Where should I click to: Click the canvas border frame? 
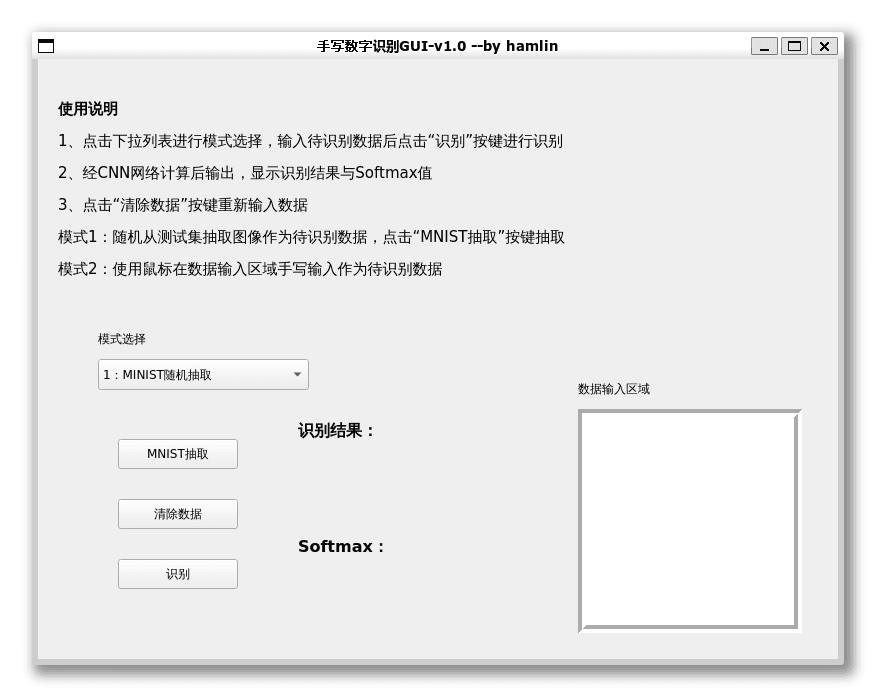[x=688, y=409]
